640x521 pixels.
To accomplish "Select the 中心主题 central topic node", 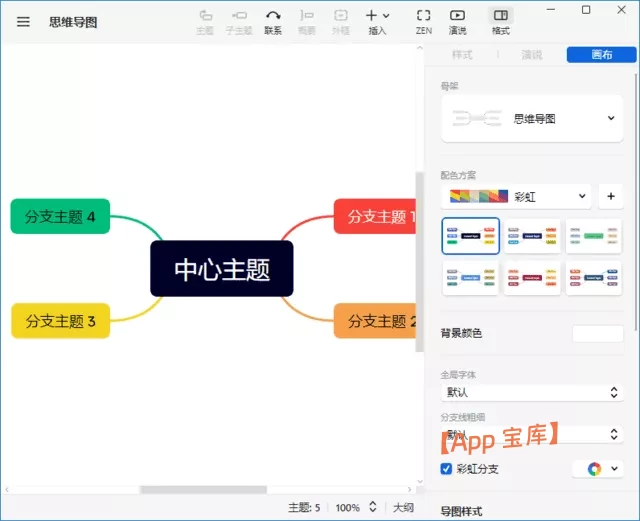I will [x=222, y=269].
